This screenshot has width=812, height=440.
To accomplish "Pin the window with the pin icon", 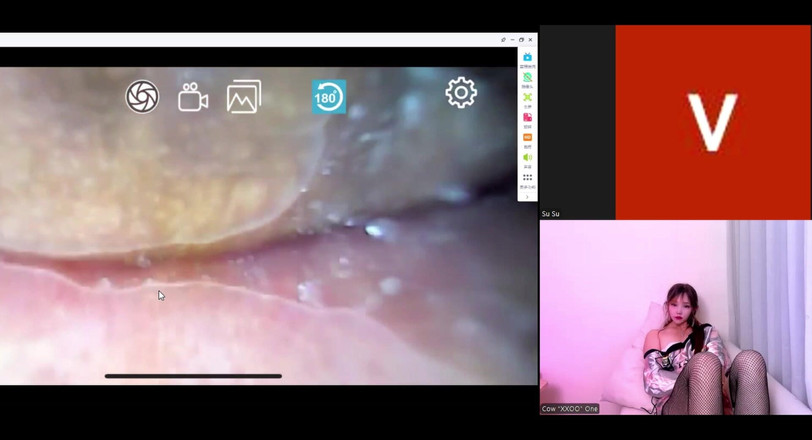I will 503,40.
